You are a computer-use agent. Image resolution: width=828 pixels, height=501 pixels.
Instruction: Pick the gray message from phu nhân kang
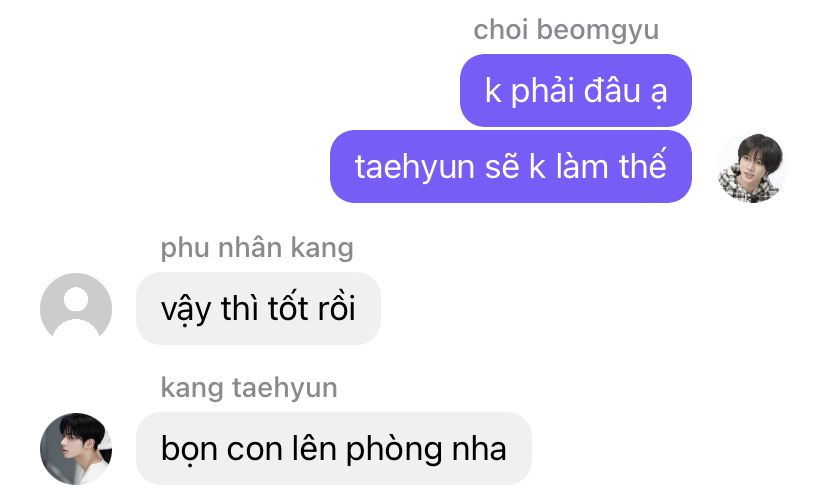pos(258,308)
